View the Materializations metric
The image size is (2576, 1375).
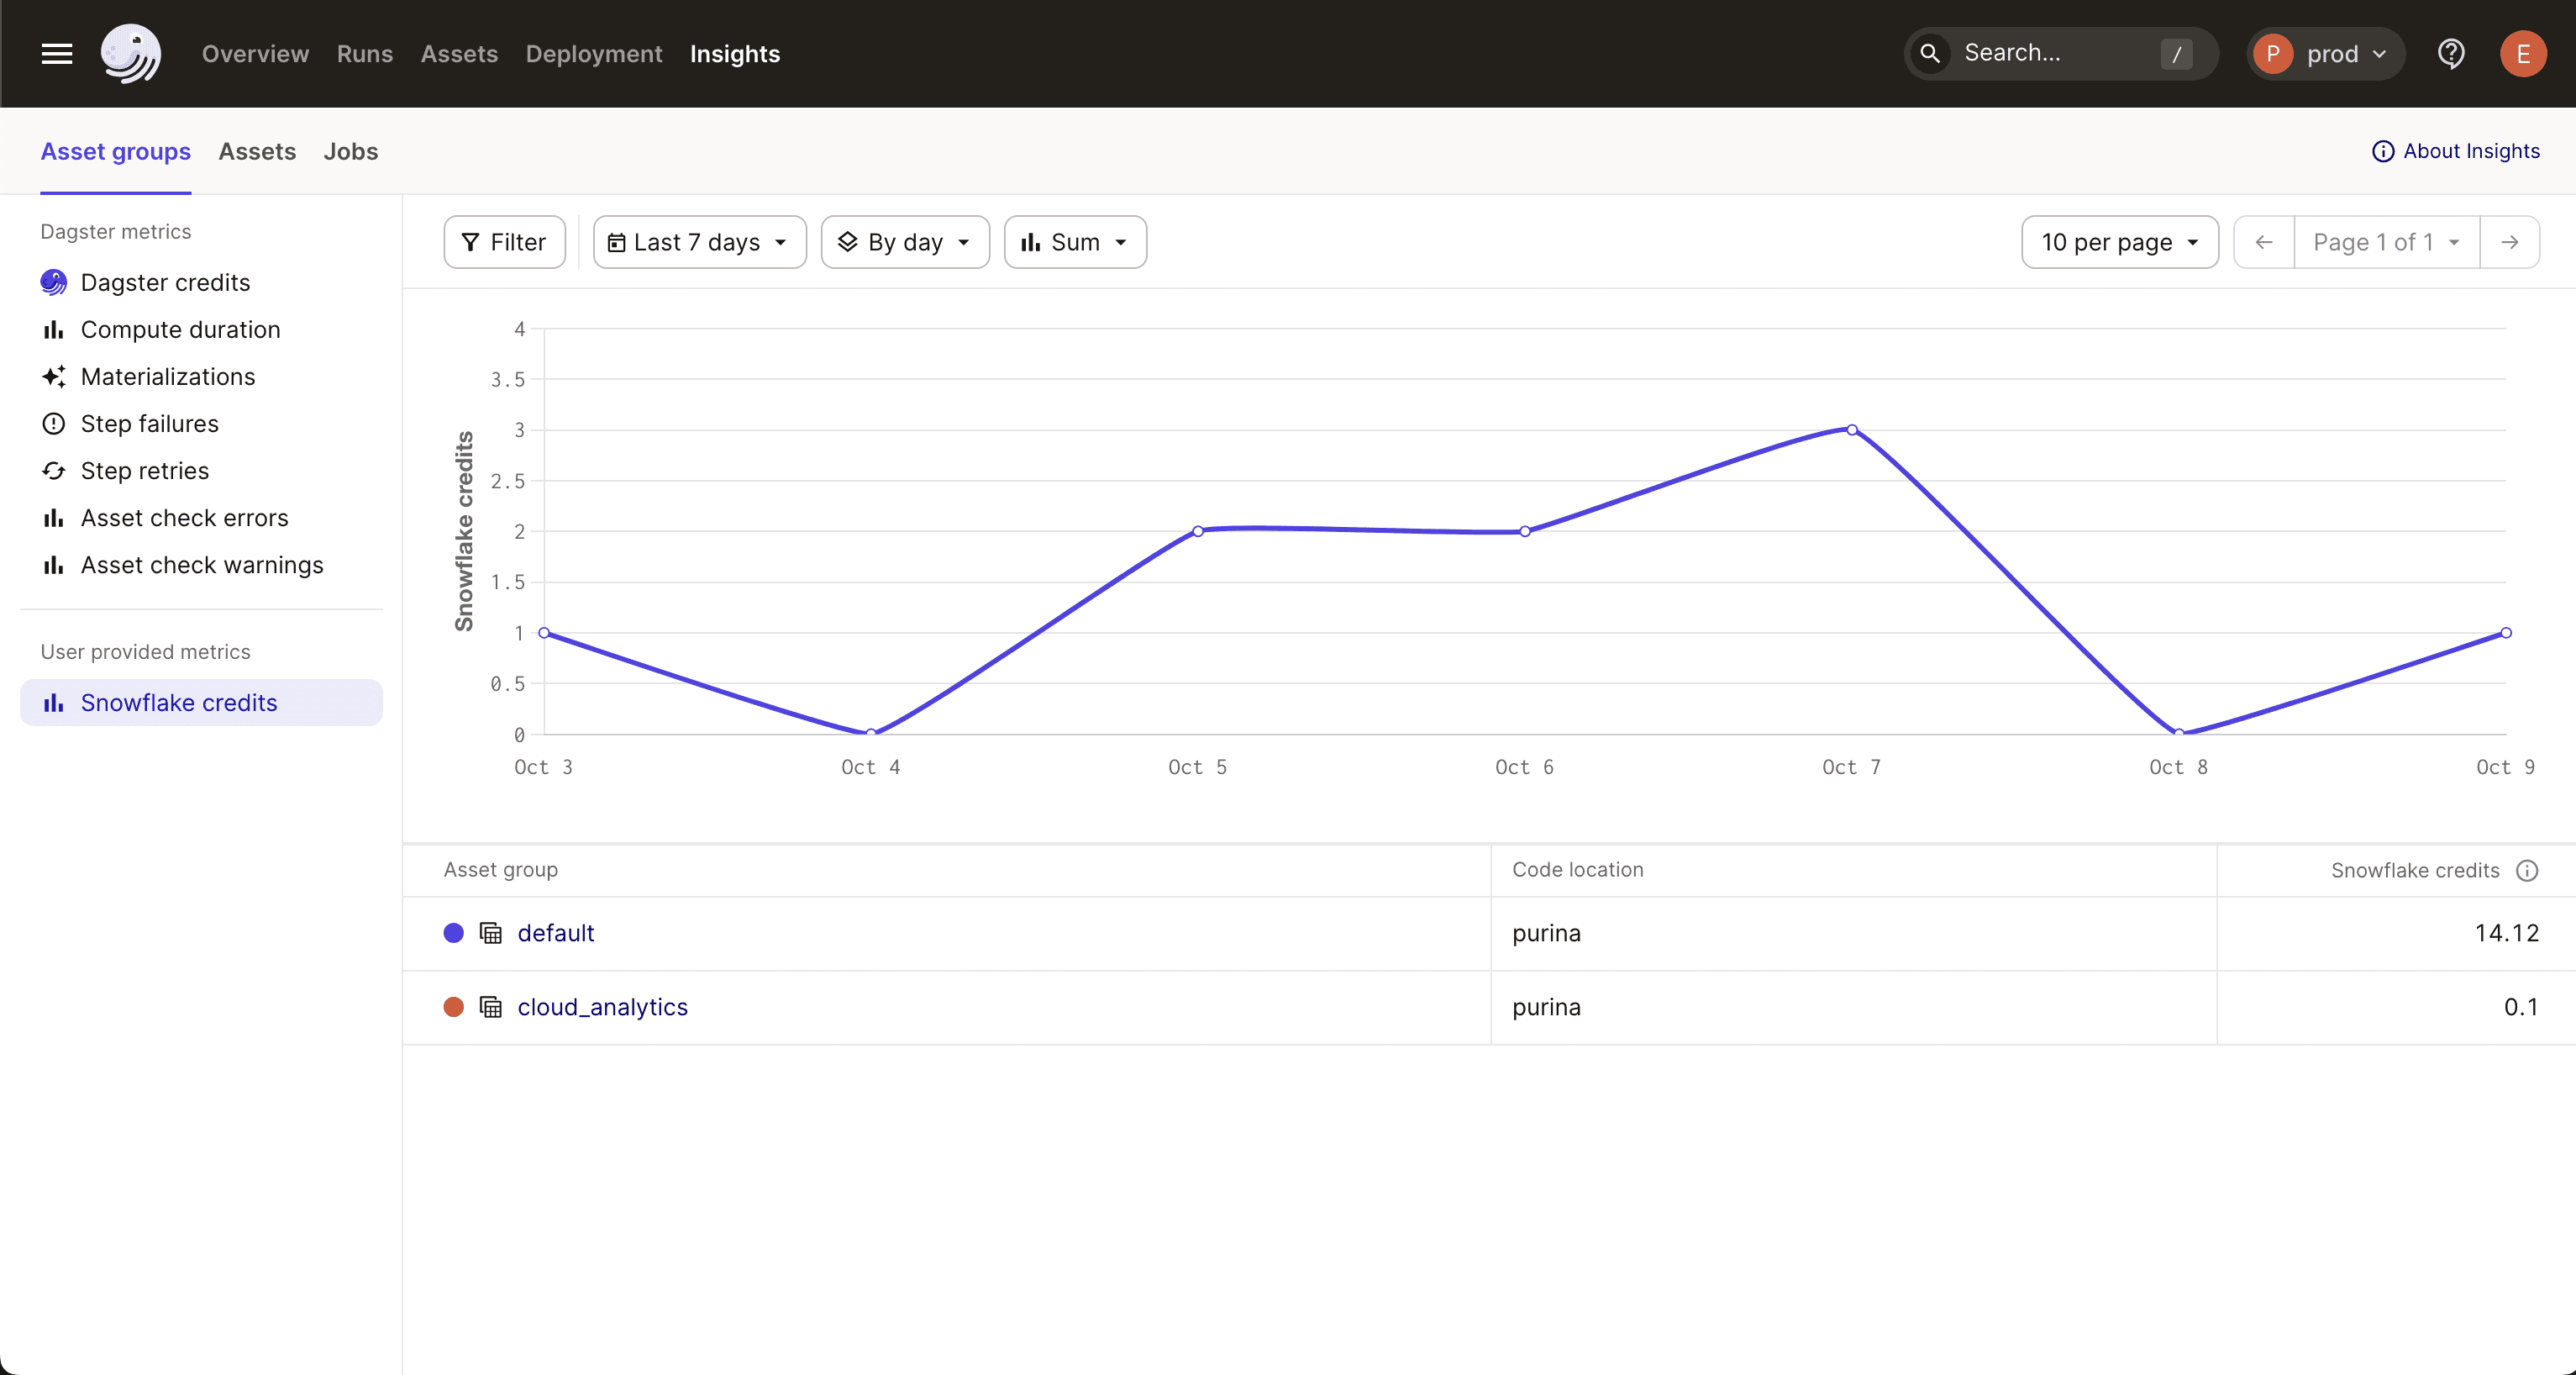(x=167, y=376)
